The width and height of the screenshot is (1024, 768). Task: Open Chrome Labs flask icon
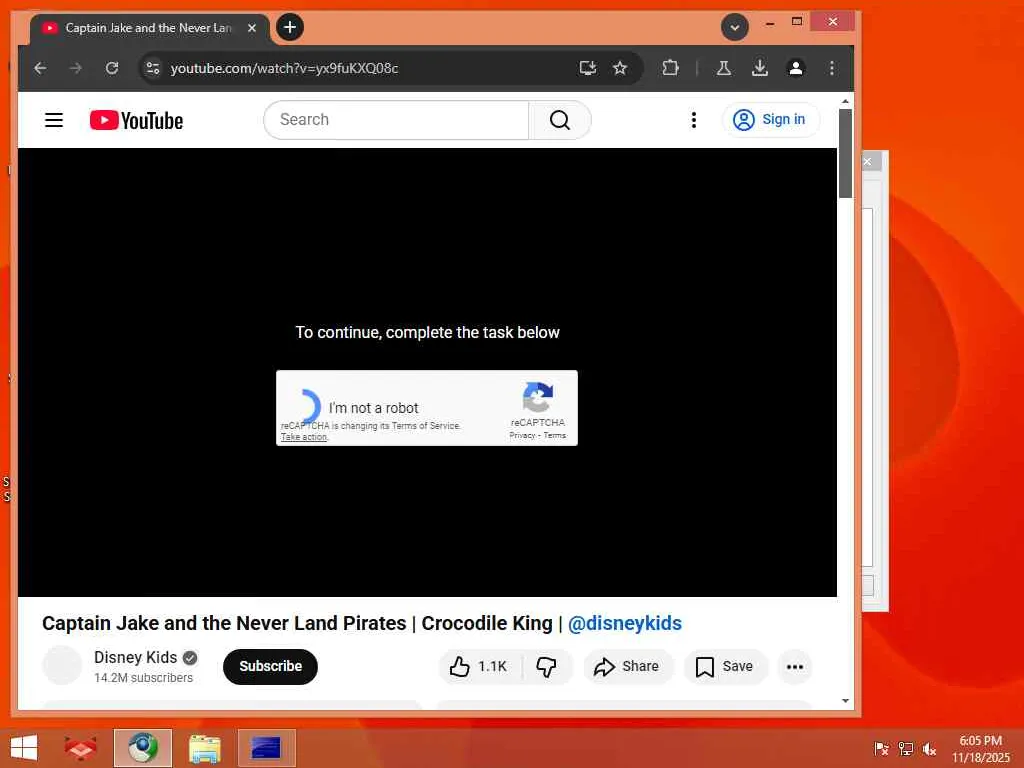pos(724,68)
